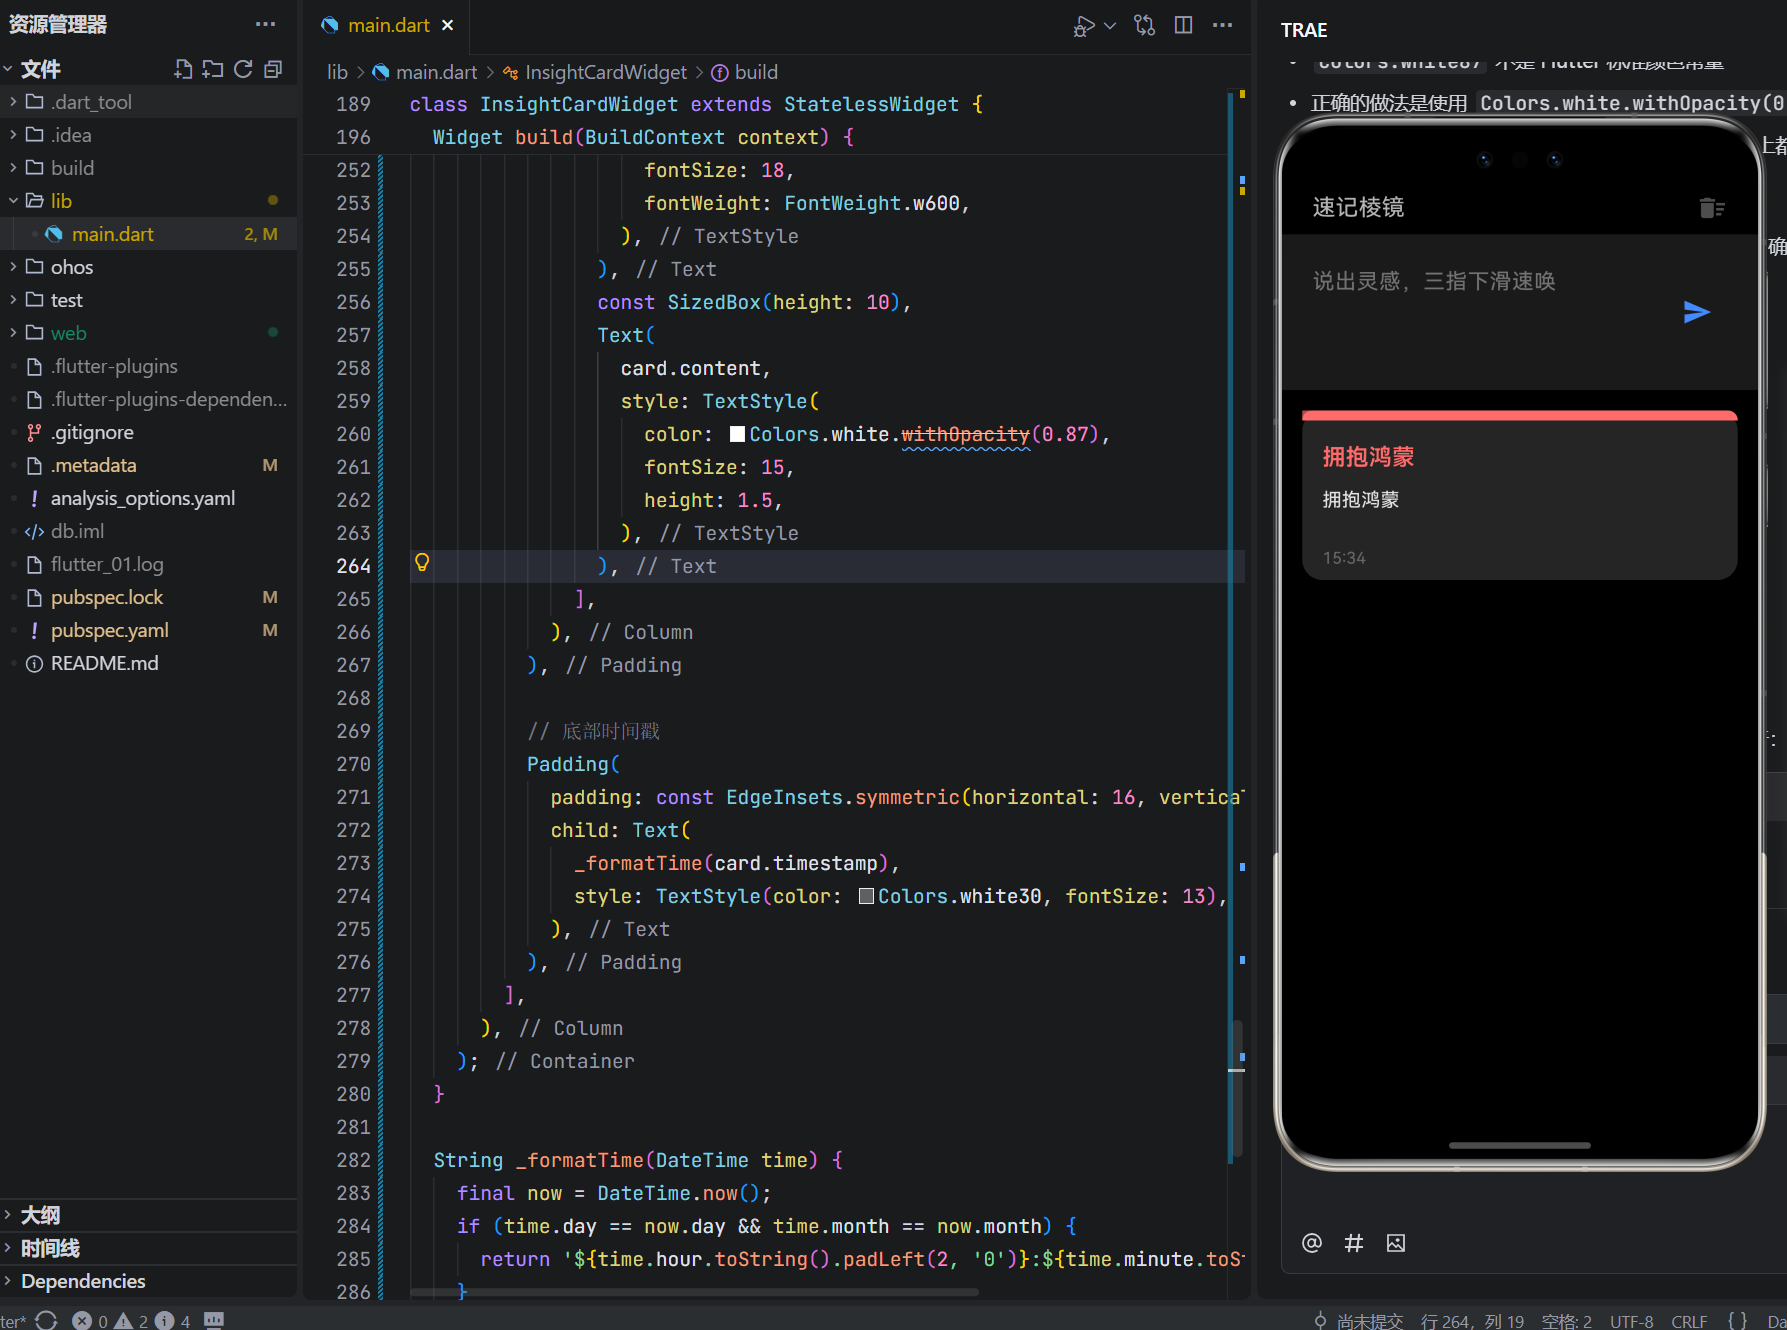Refresh the file explorer tree
Viewport: 1787px width, 1330px height.
[x=243, y=69]
